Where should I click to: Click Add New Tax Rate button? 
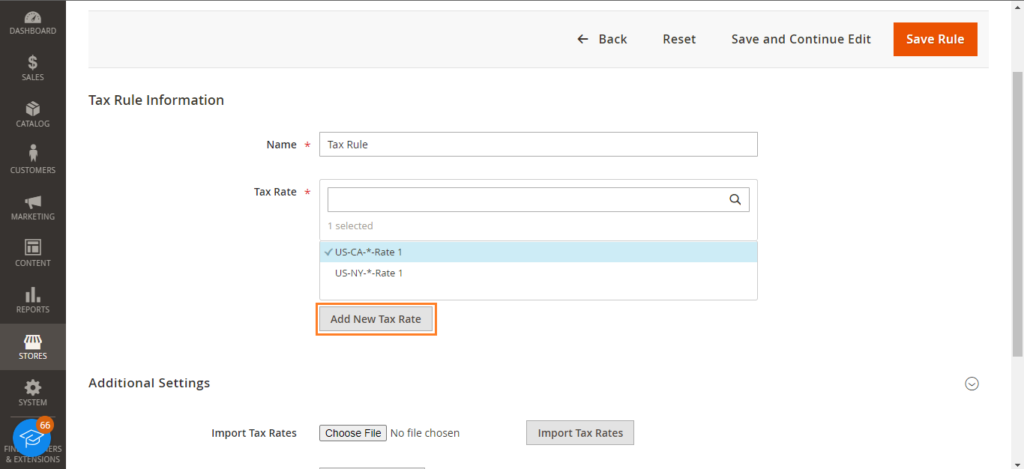click(376, 319)
